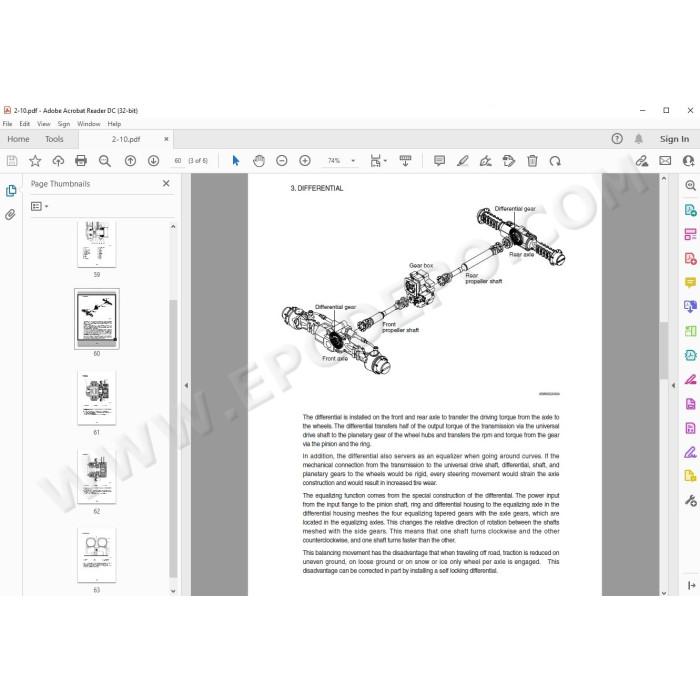Select page 60 thumbnail
Screen dimensions: 700x700
click(x=97, y=319)
